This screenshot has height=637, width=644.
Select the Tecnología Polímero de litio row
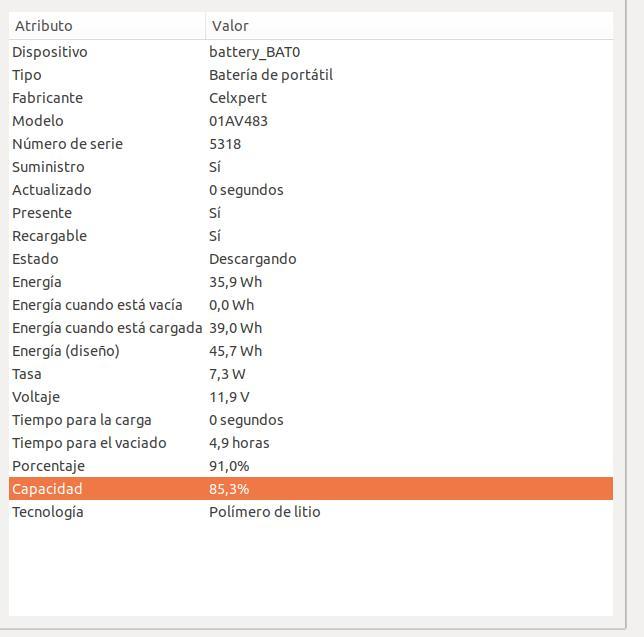[x=311, y=512]
